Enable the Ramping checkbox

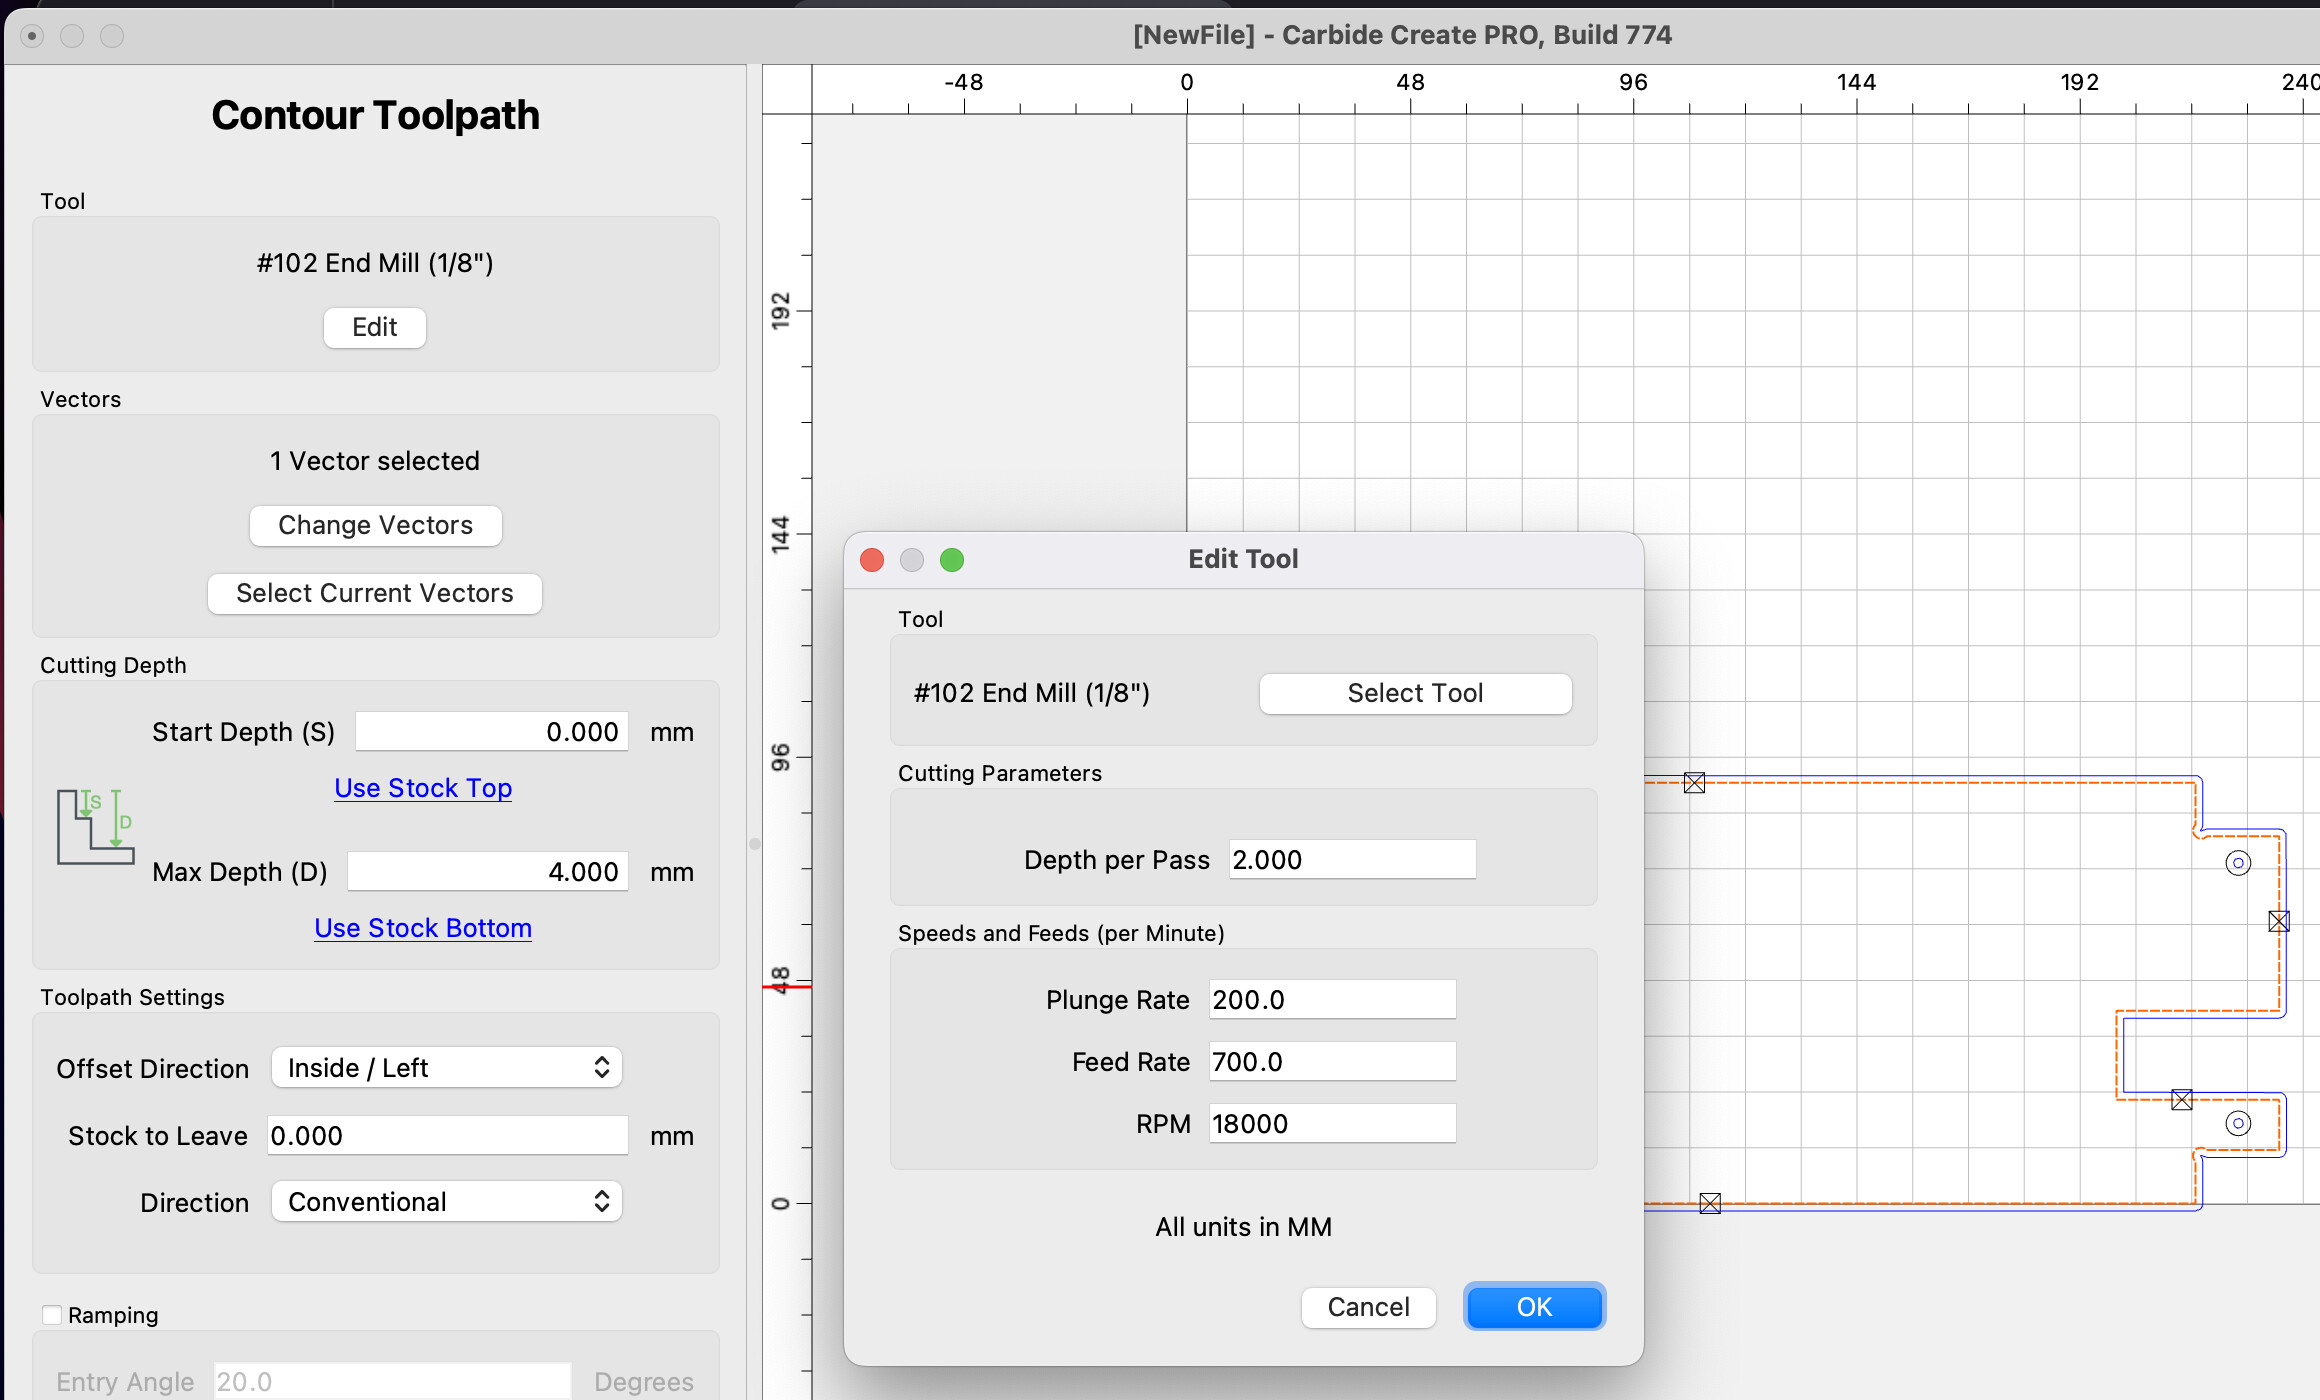click(x=52, y=1315)
